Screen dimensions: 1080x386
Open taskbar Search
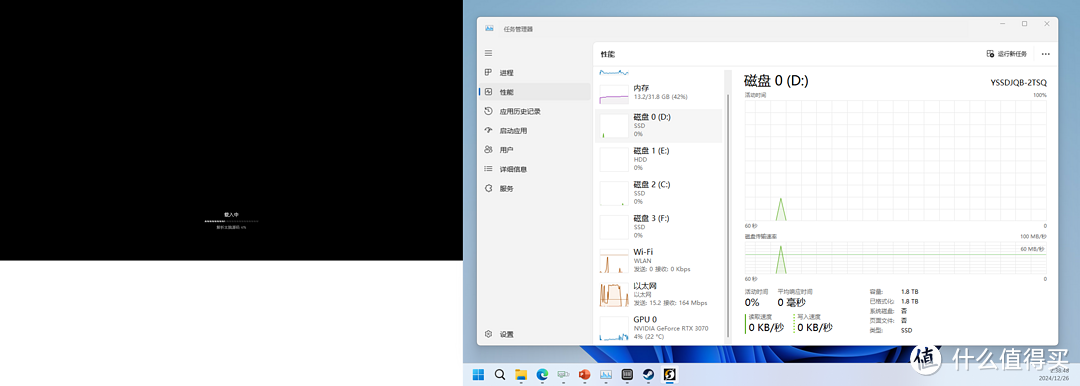pyautogui.click(x=500, y=374)
